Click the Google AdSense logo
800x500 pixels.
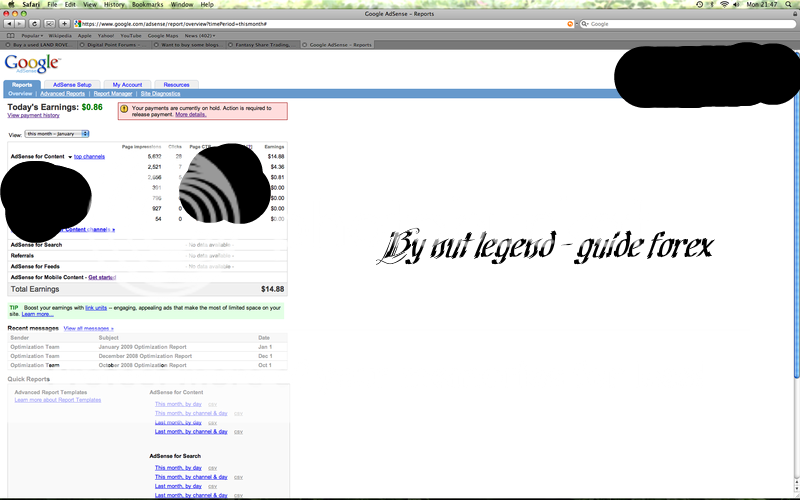click(32, 64)
